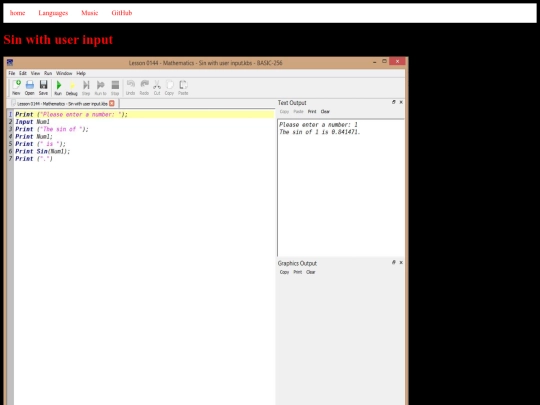Close the Graphics Output panel
Screen dimensions: 540x405
(x=401, y=262)
